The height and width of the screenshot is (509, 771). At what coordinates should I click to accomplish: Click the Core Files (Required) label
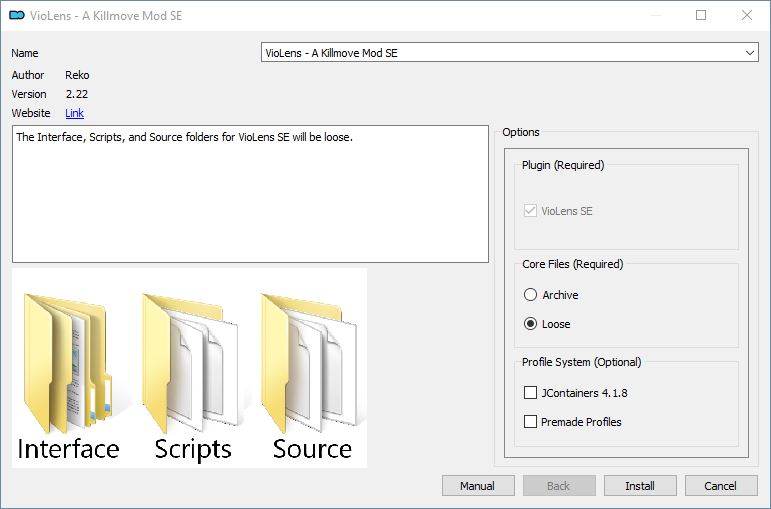click(572, 264)
